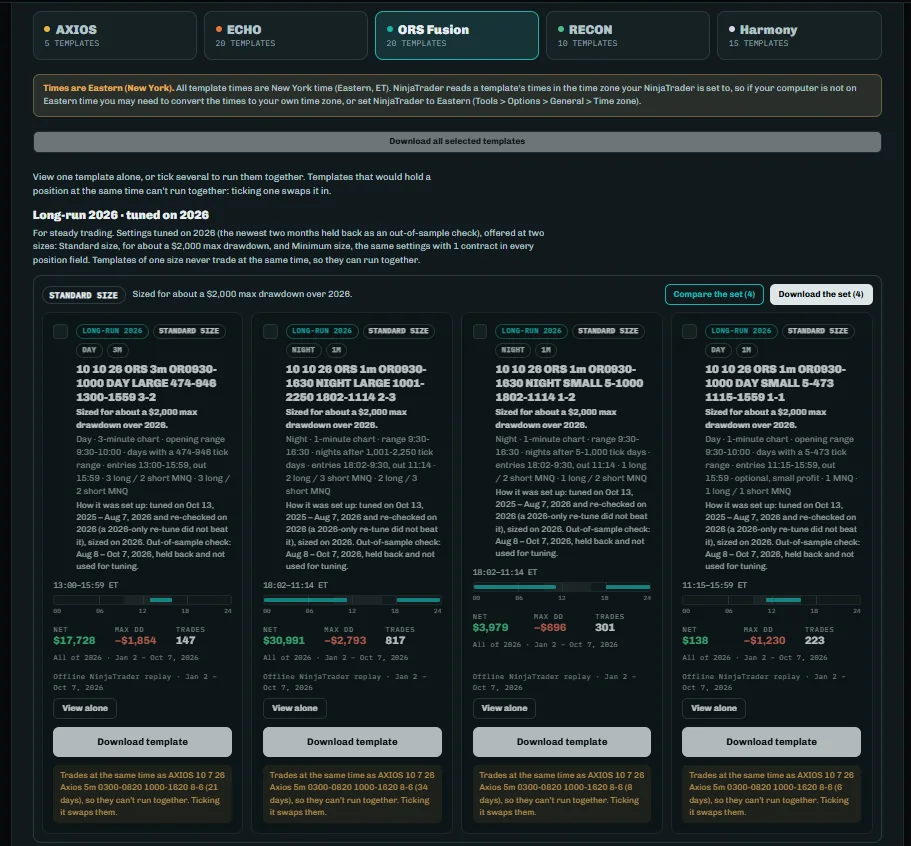Click the 13:00-15:59 ET time bar

142,600
